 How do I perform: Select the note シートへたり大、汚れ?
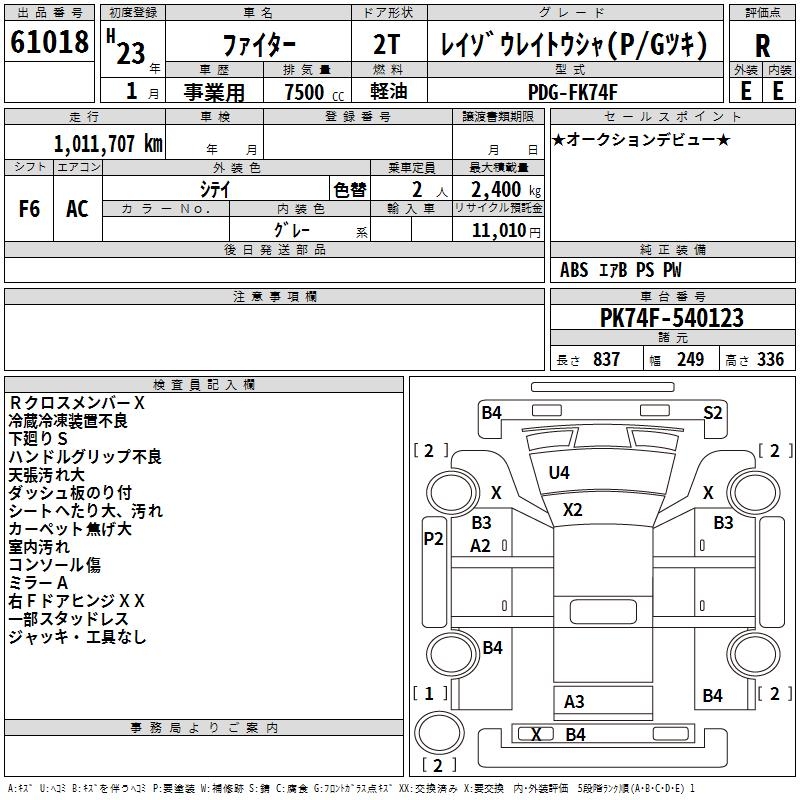[86, 511]
